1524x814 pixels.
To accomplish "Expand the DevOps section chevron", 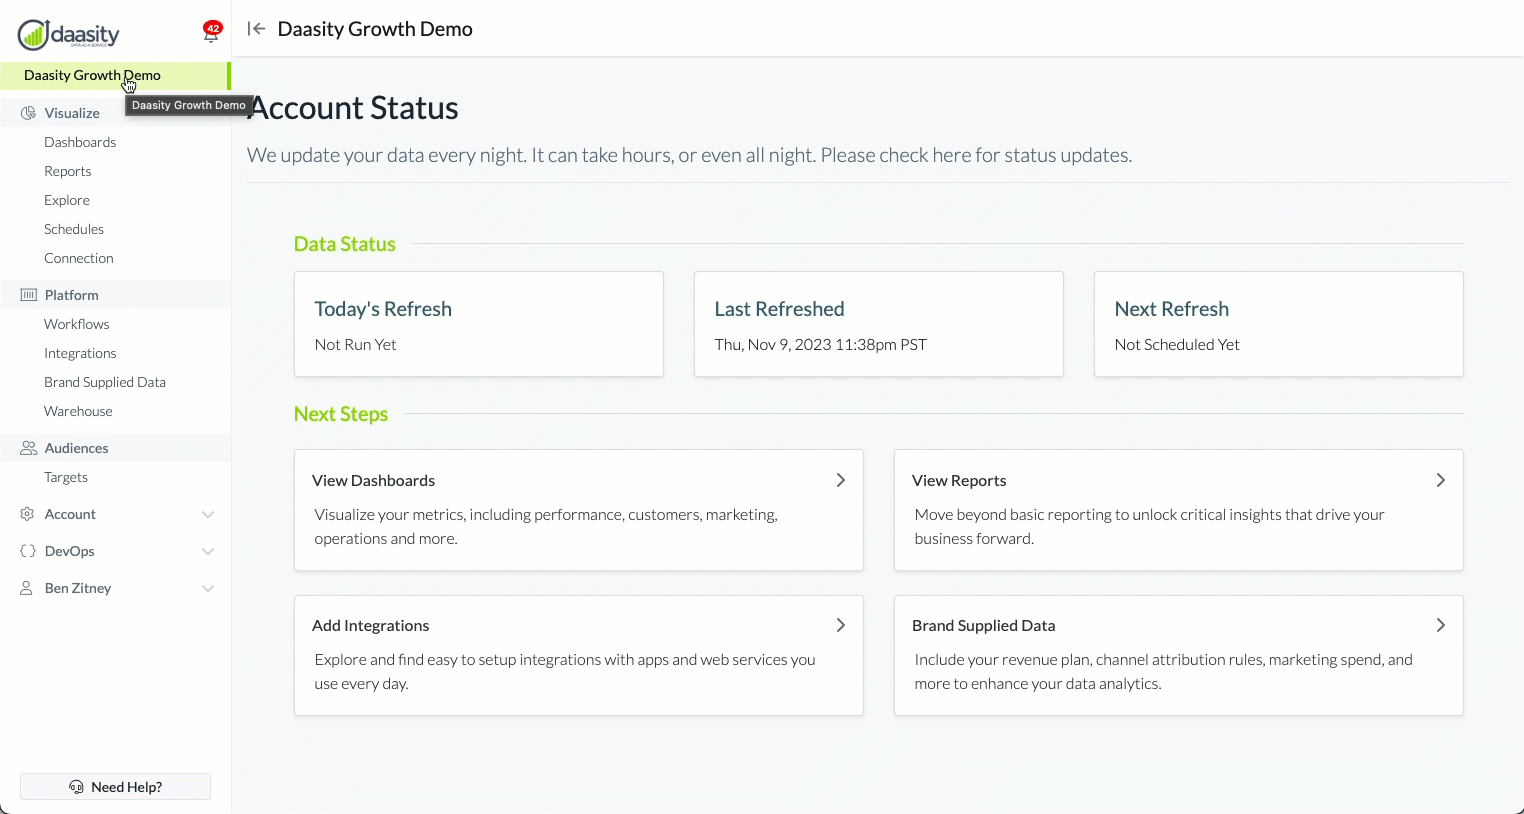I will (208, 551).
